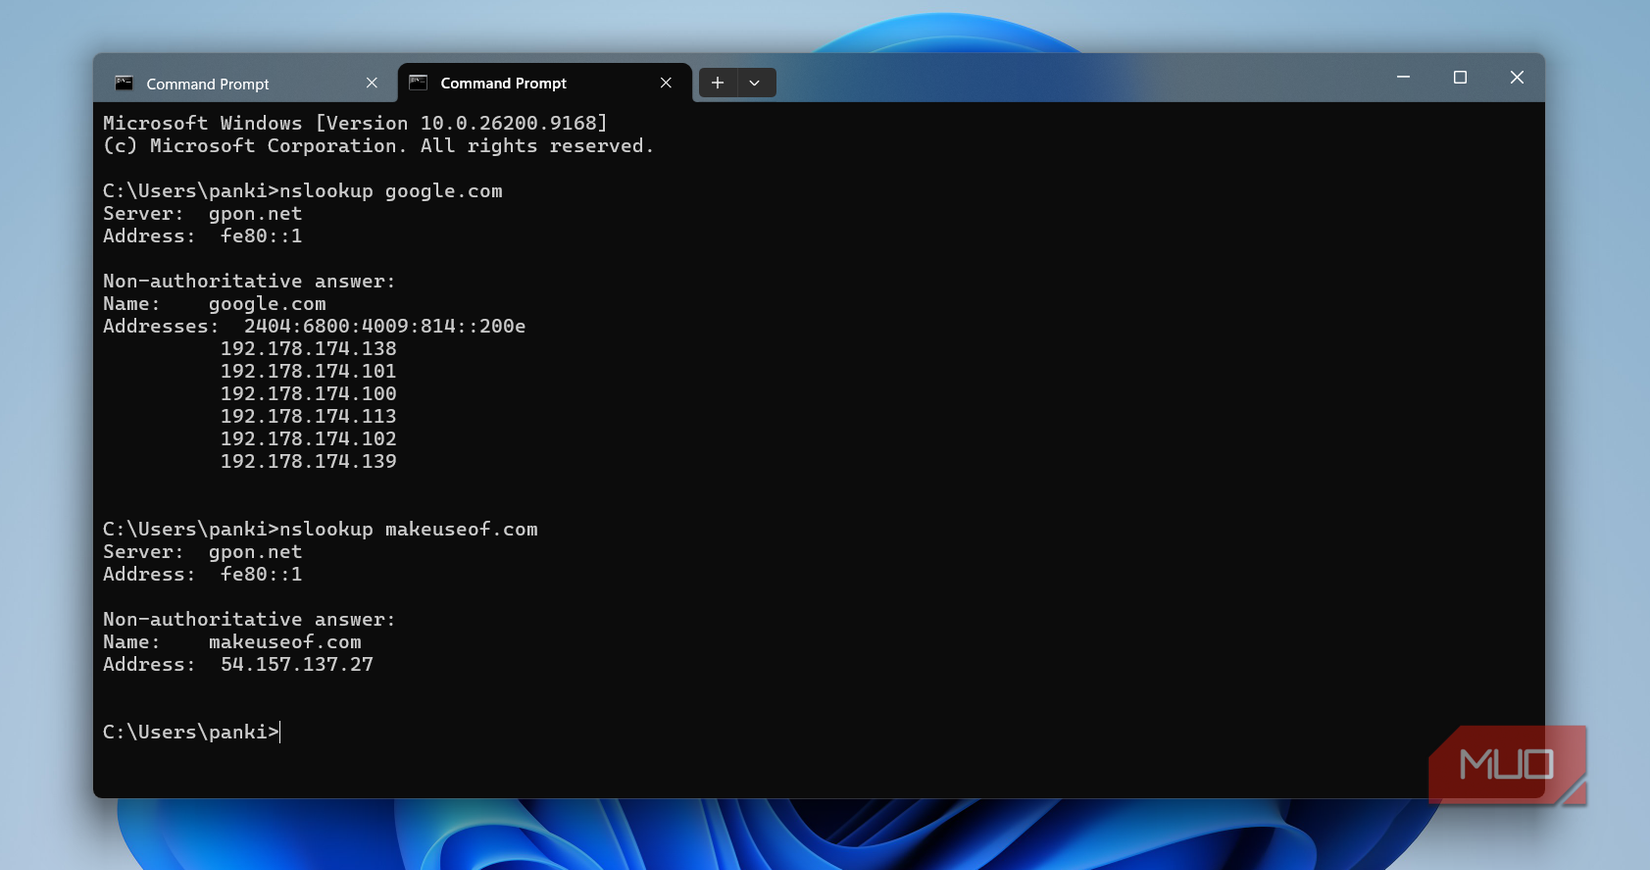This screenshot has width=1650, height=870.
Task: Click the Microsoft Corporation copyright line
Action: [378, 146]
